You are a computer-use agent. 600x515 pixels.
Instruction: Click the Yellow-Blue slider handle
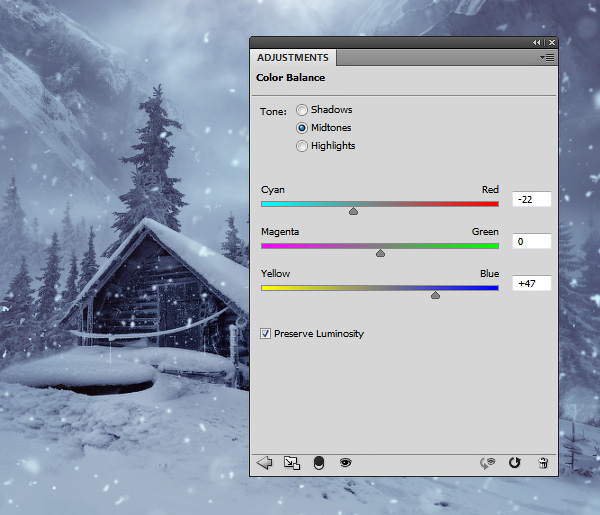click(435, 295)
